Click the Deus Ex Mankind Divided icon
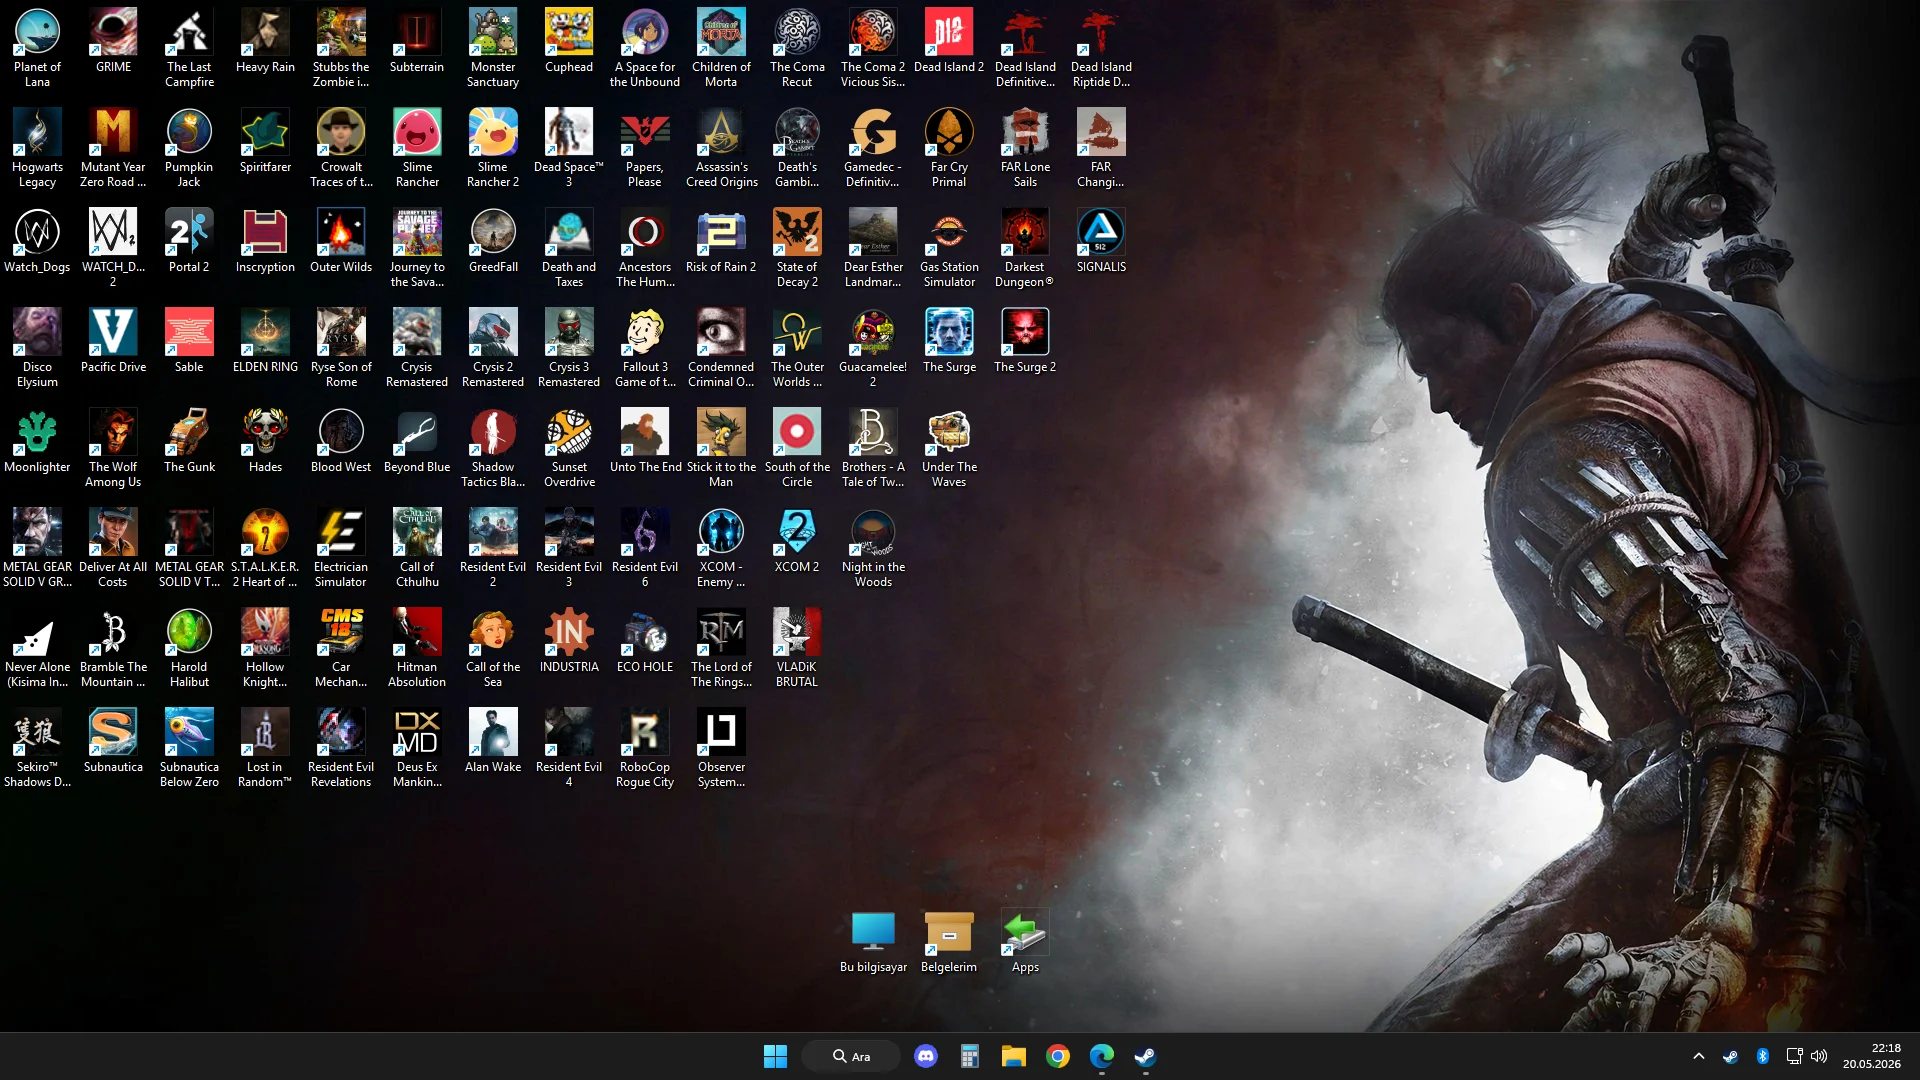Viewport: 1920px width, 1080px height. click(x=417, y=748)
